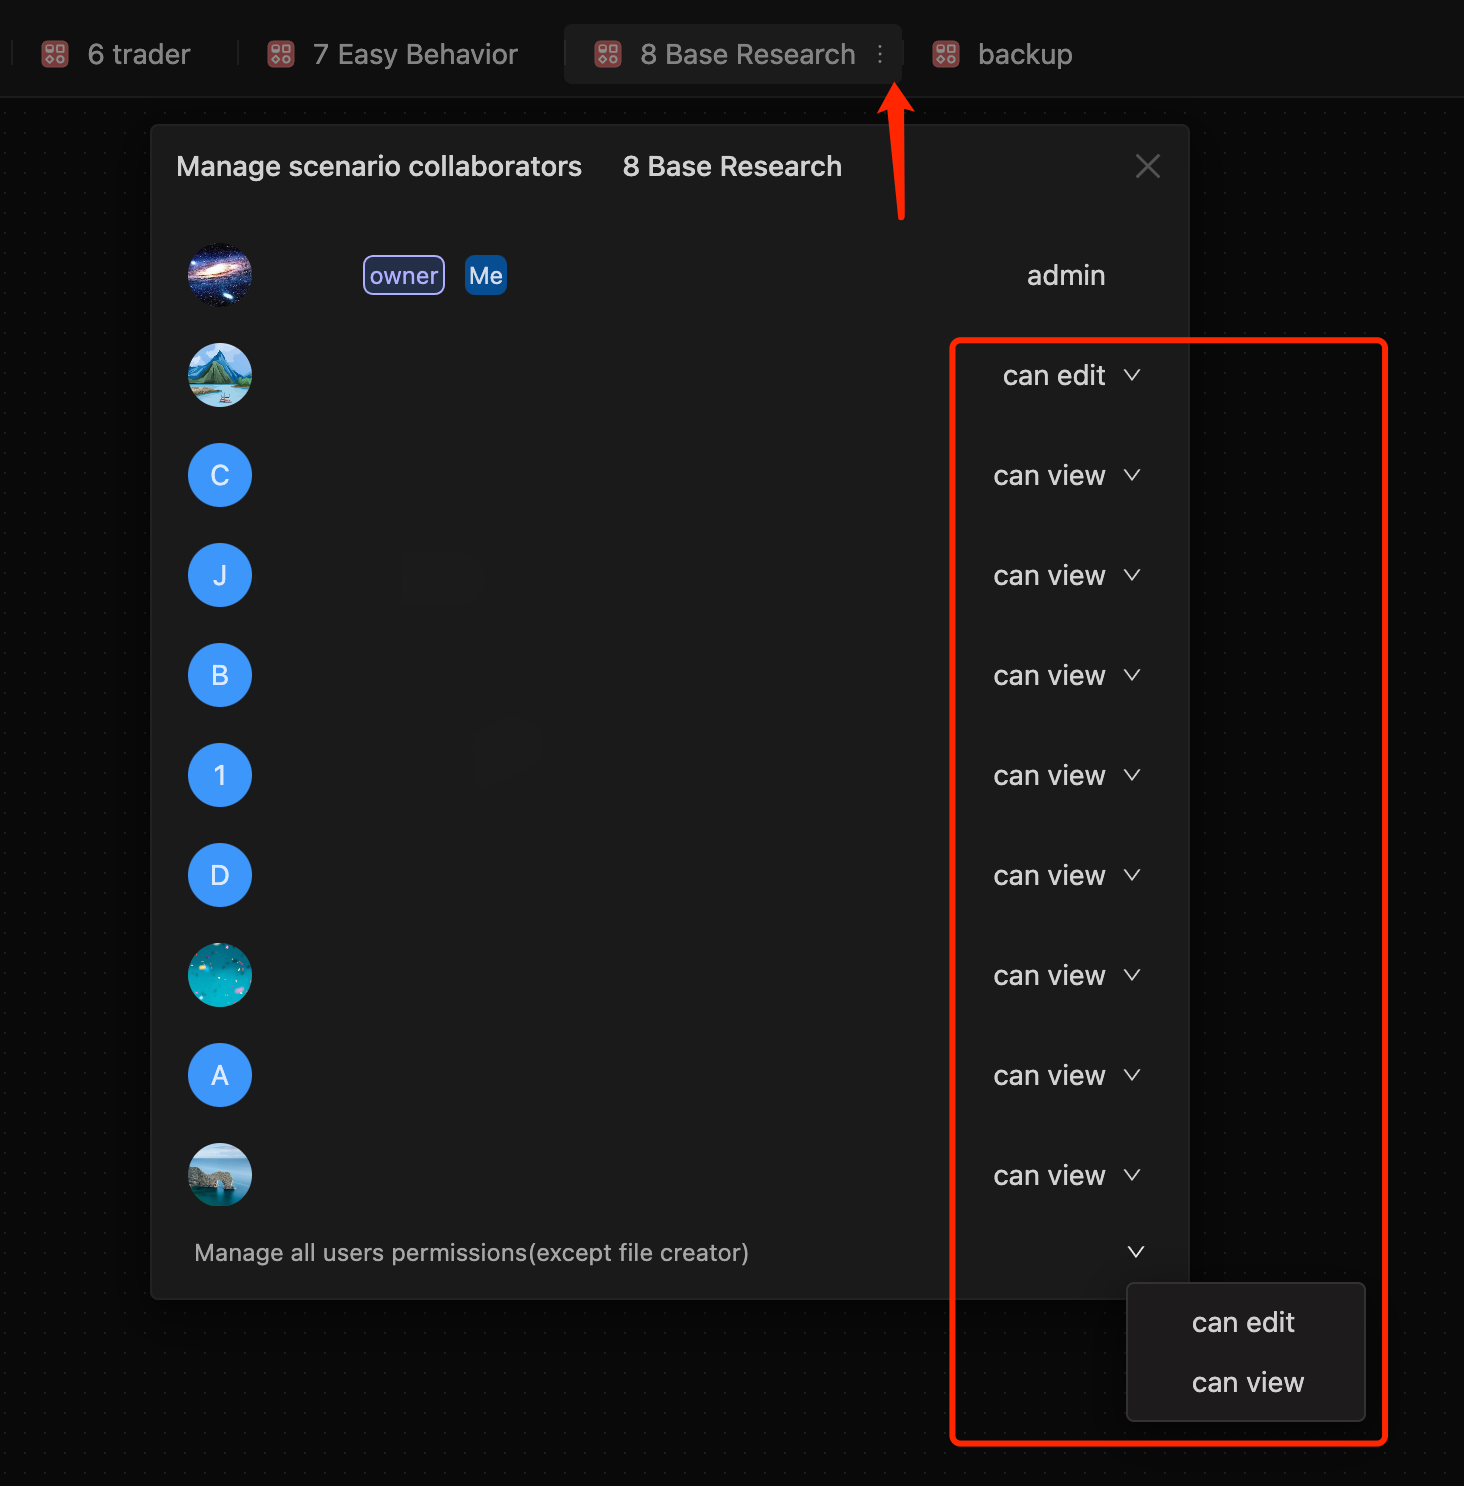Click the galaxy avatar of the owner
The image size is (1464, 1486).
pyautogui.click(x=220, y=275)
